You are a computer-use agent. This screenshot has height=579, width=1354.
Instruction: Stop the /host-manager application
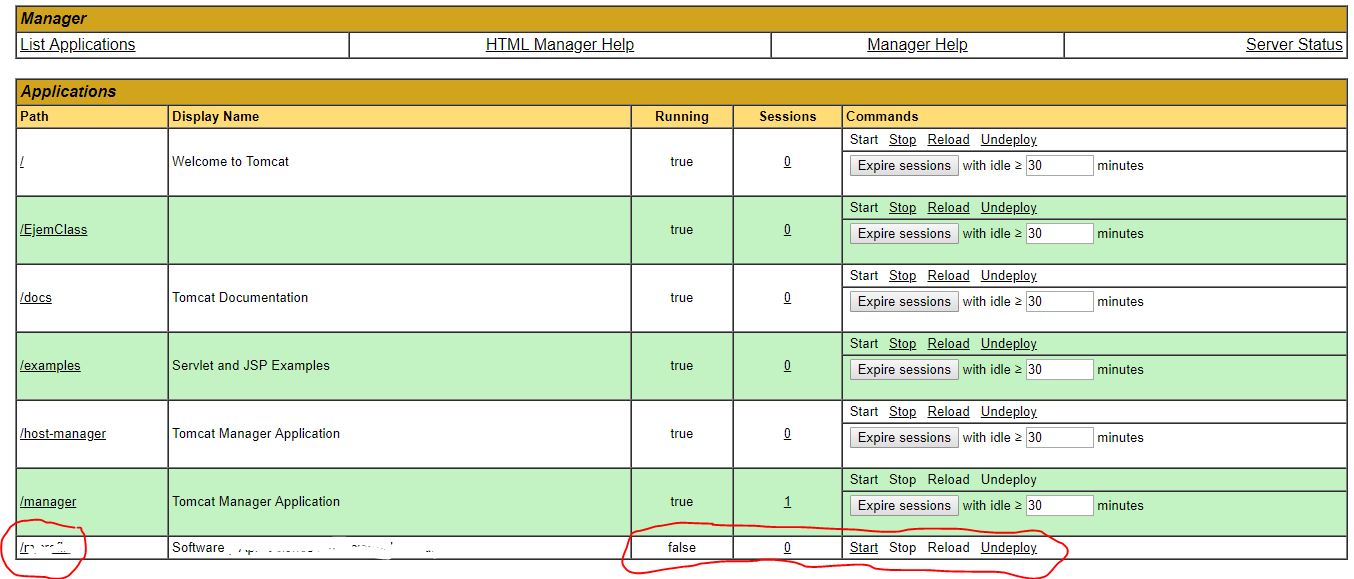902,412
